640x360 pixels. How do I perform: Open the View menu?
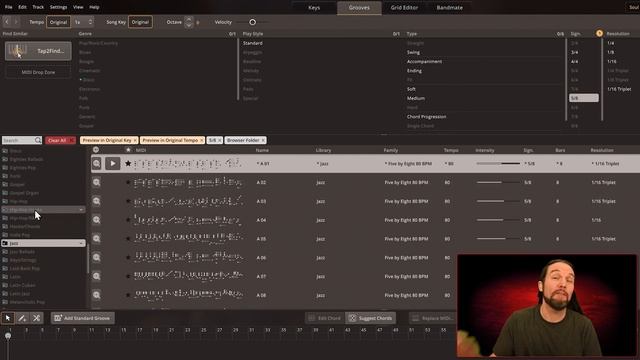tap(78, 7)
